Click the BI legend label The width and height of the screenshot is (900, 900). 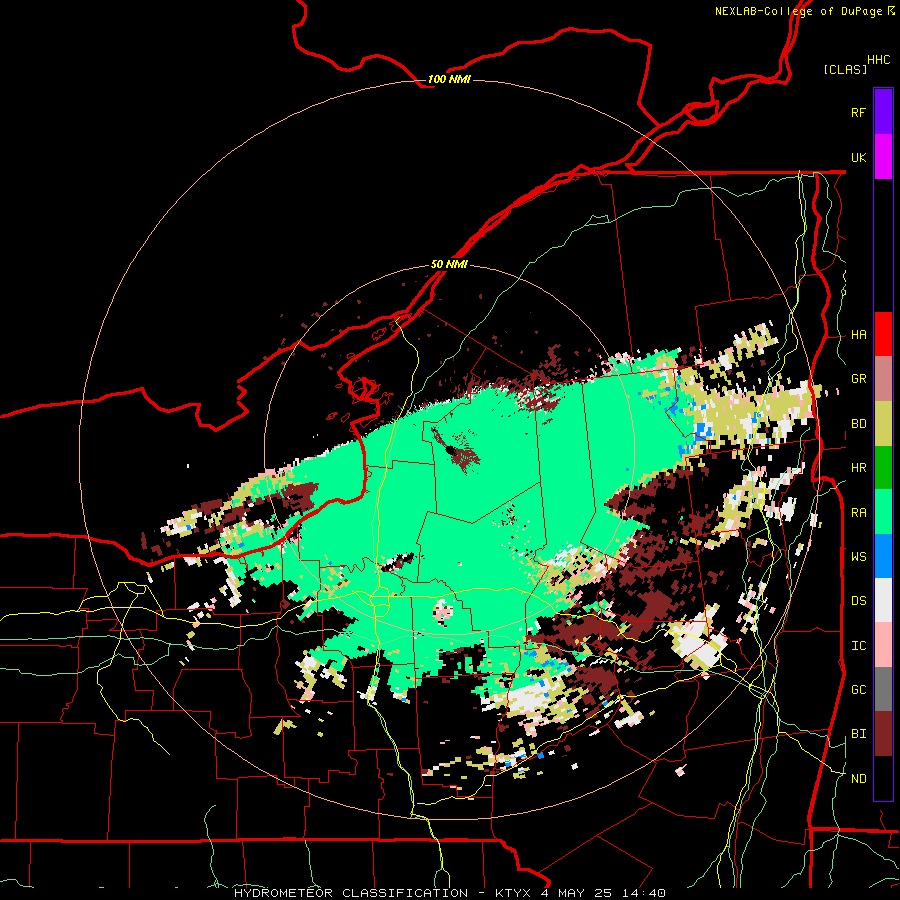point(858,734)
